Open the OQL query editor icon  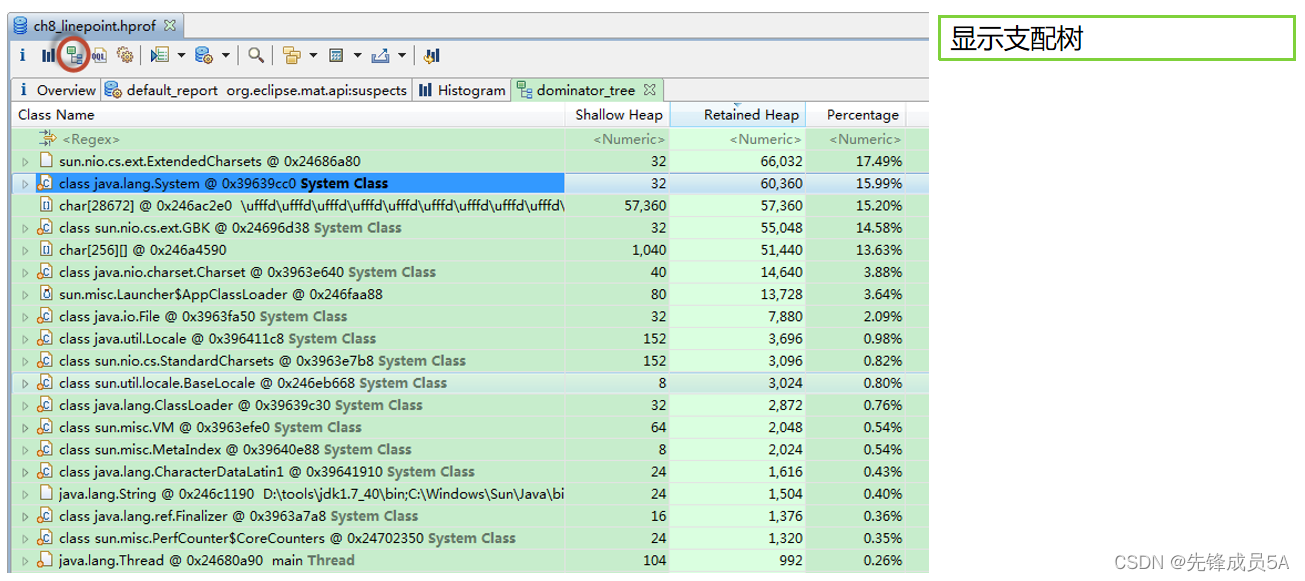pyautogui.click(x=99, y=56)
